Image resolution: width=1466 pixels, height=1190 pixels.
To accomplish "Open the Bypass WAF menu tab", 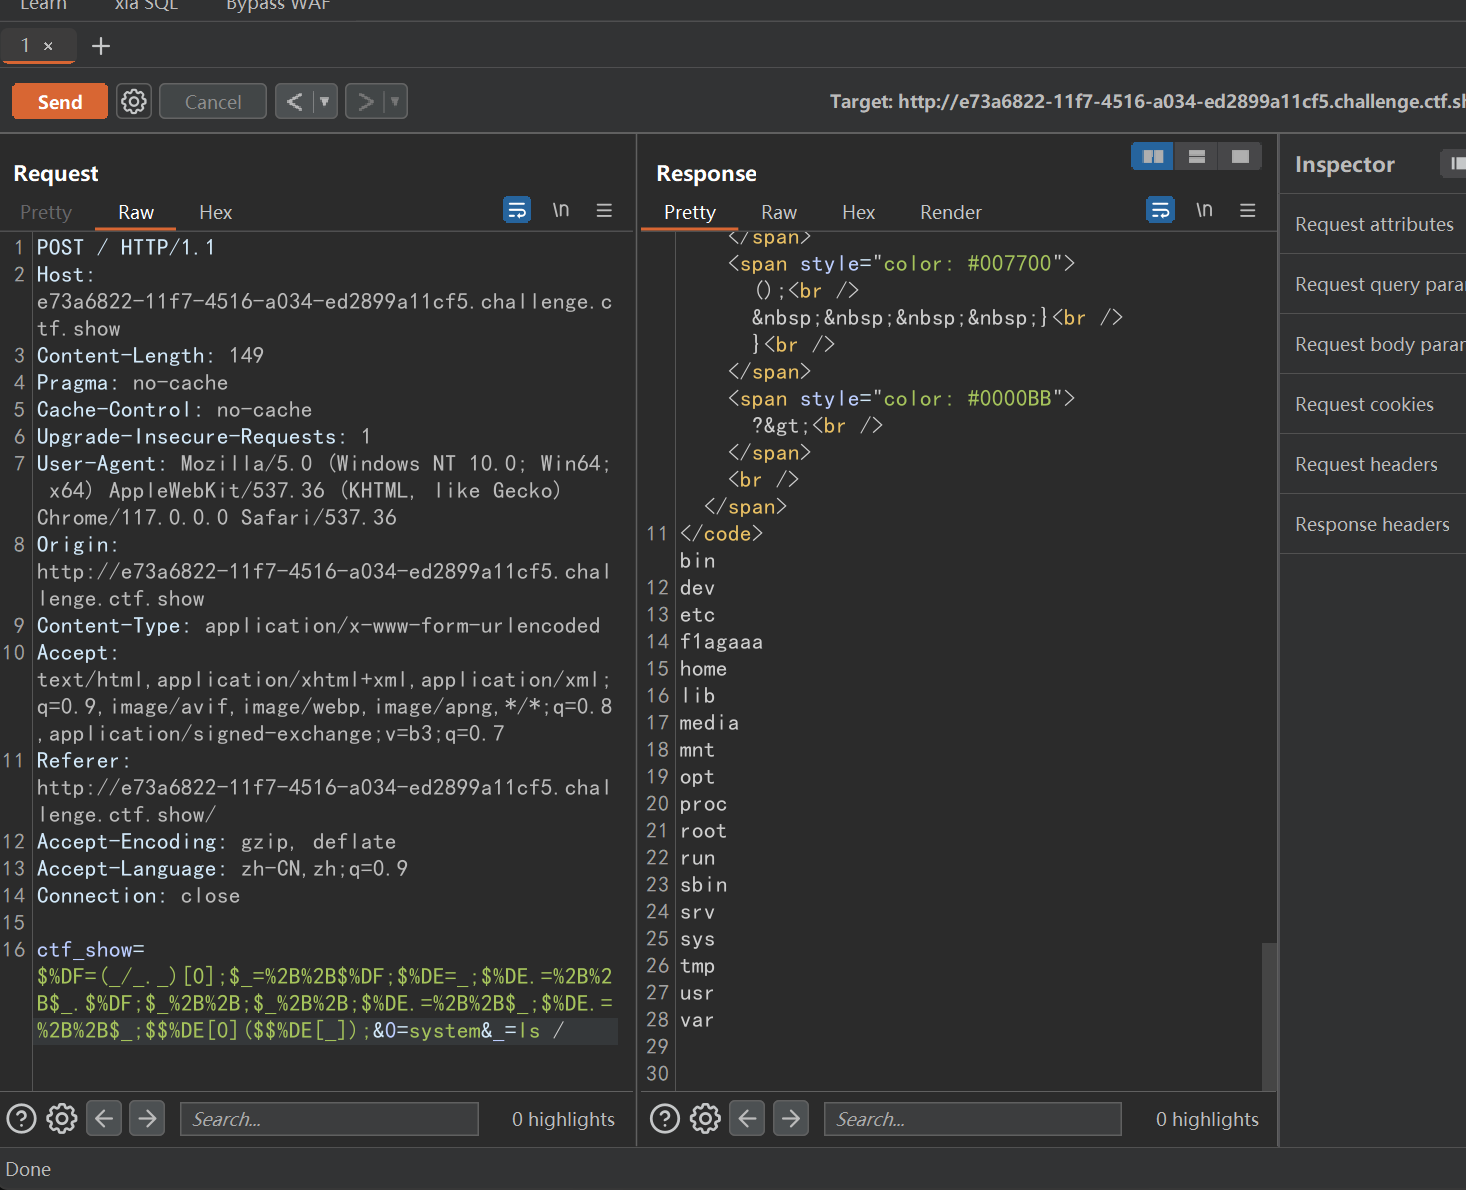I will point(278,5).
